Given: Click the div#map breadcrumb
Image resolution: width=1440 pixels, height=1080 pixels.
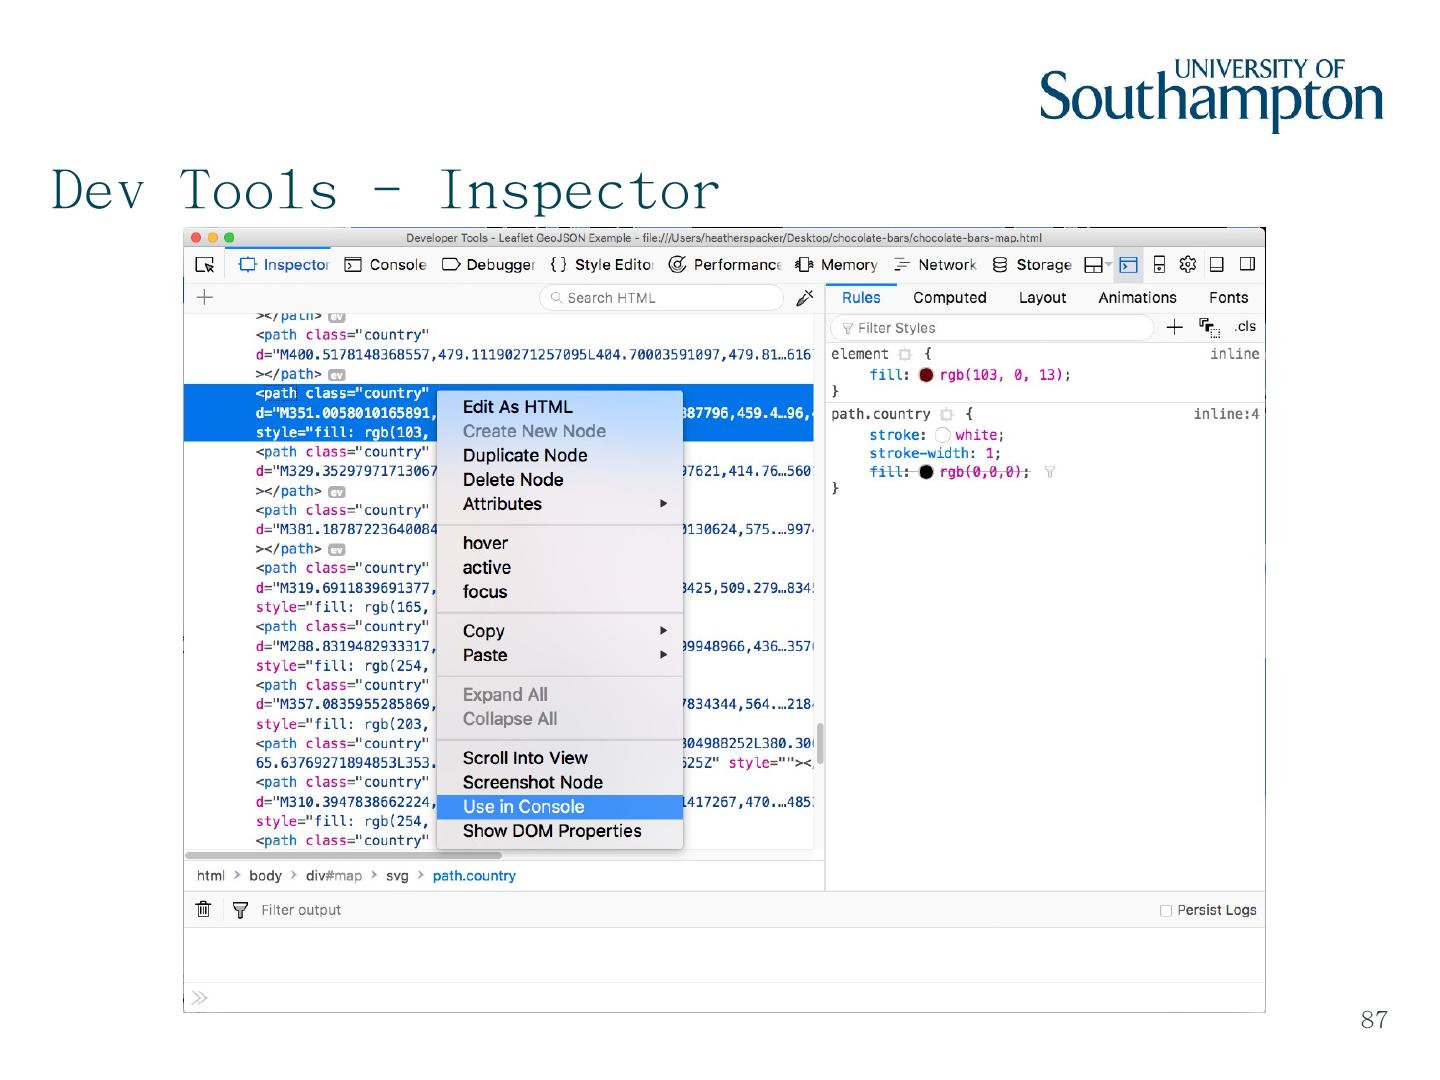Looking at the screenshot, I should click(333, 876).
